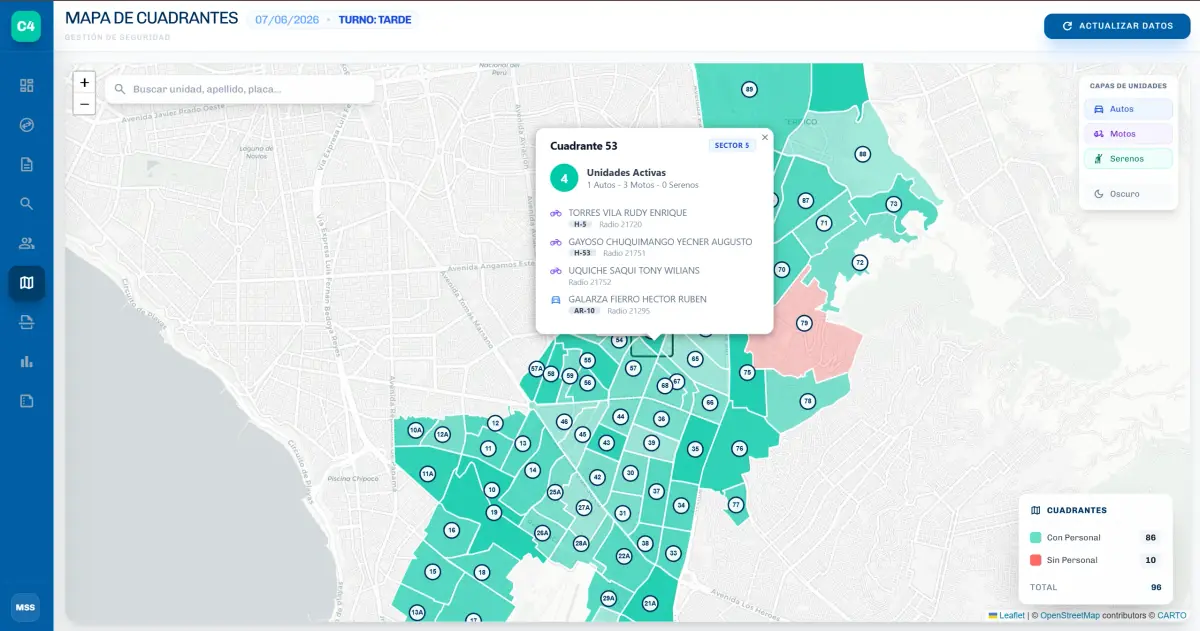Click the Sector 5 badge in popup
The width and height of the screenshot is (1200, 631).
pos(732,146)
